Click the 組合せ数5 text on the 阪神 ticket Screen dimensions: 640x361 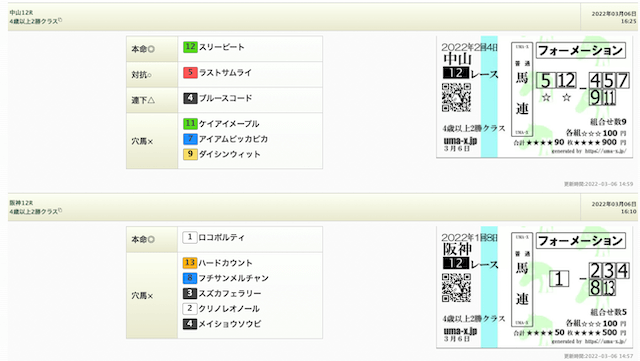pyautogui.click(x=608, y=312)
